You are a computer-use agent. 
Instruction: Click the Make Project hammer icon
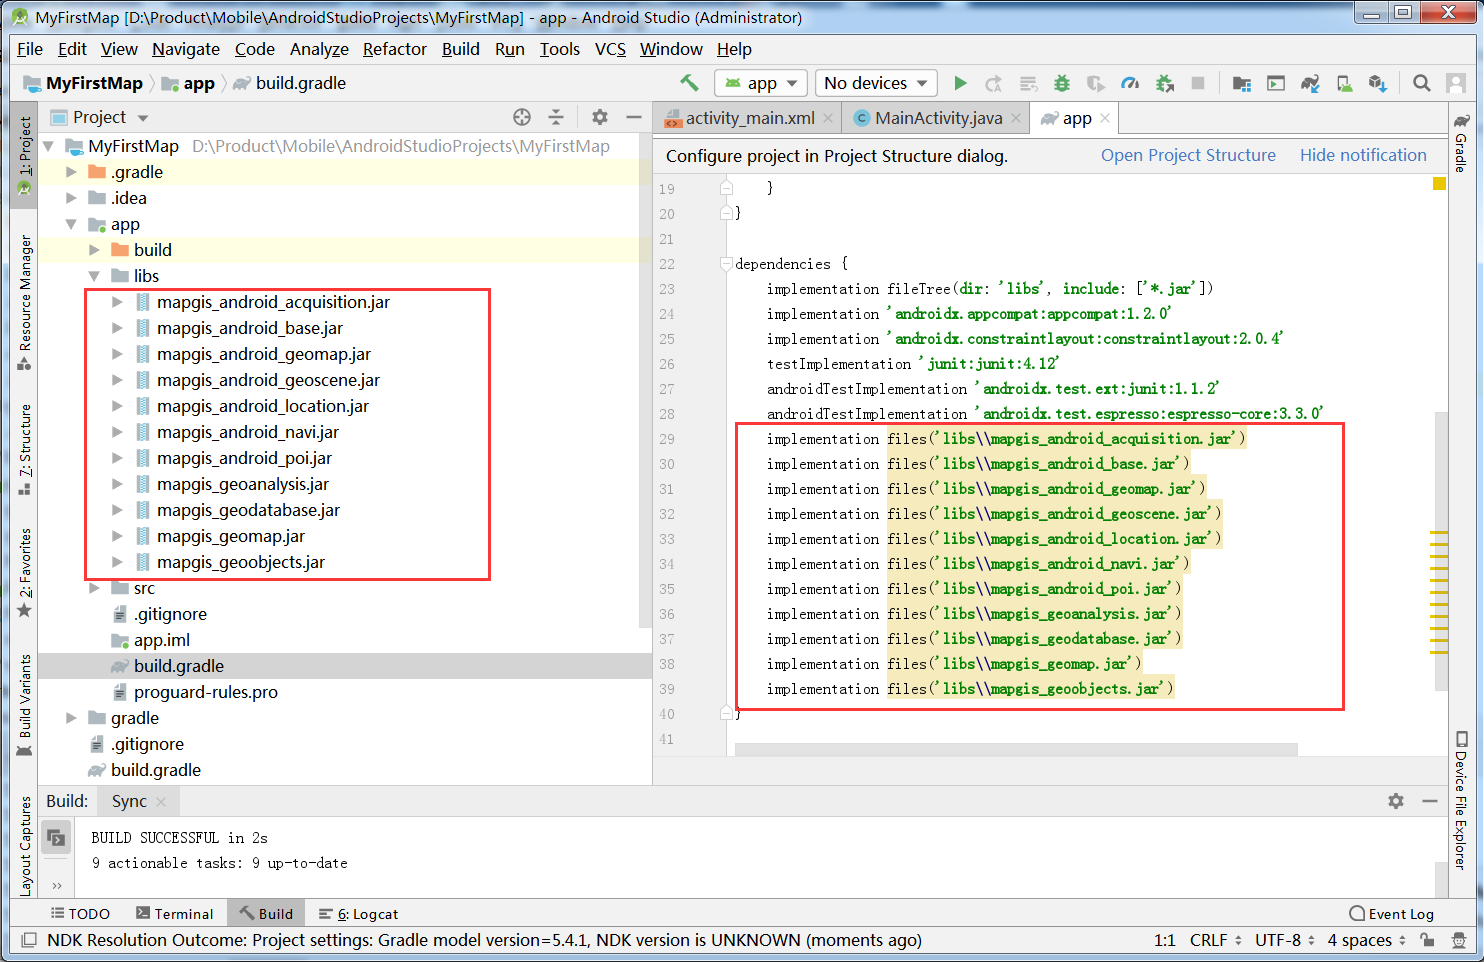(689, 83)
